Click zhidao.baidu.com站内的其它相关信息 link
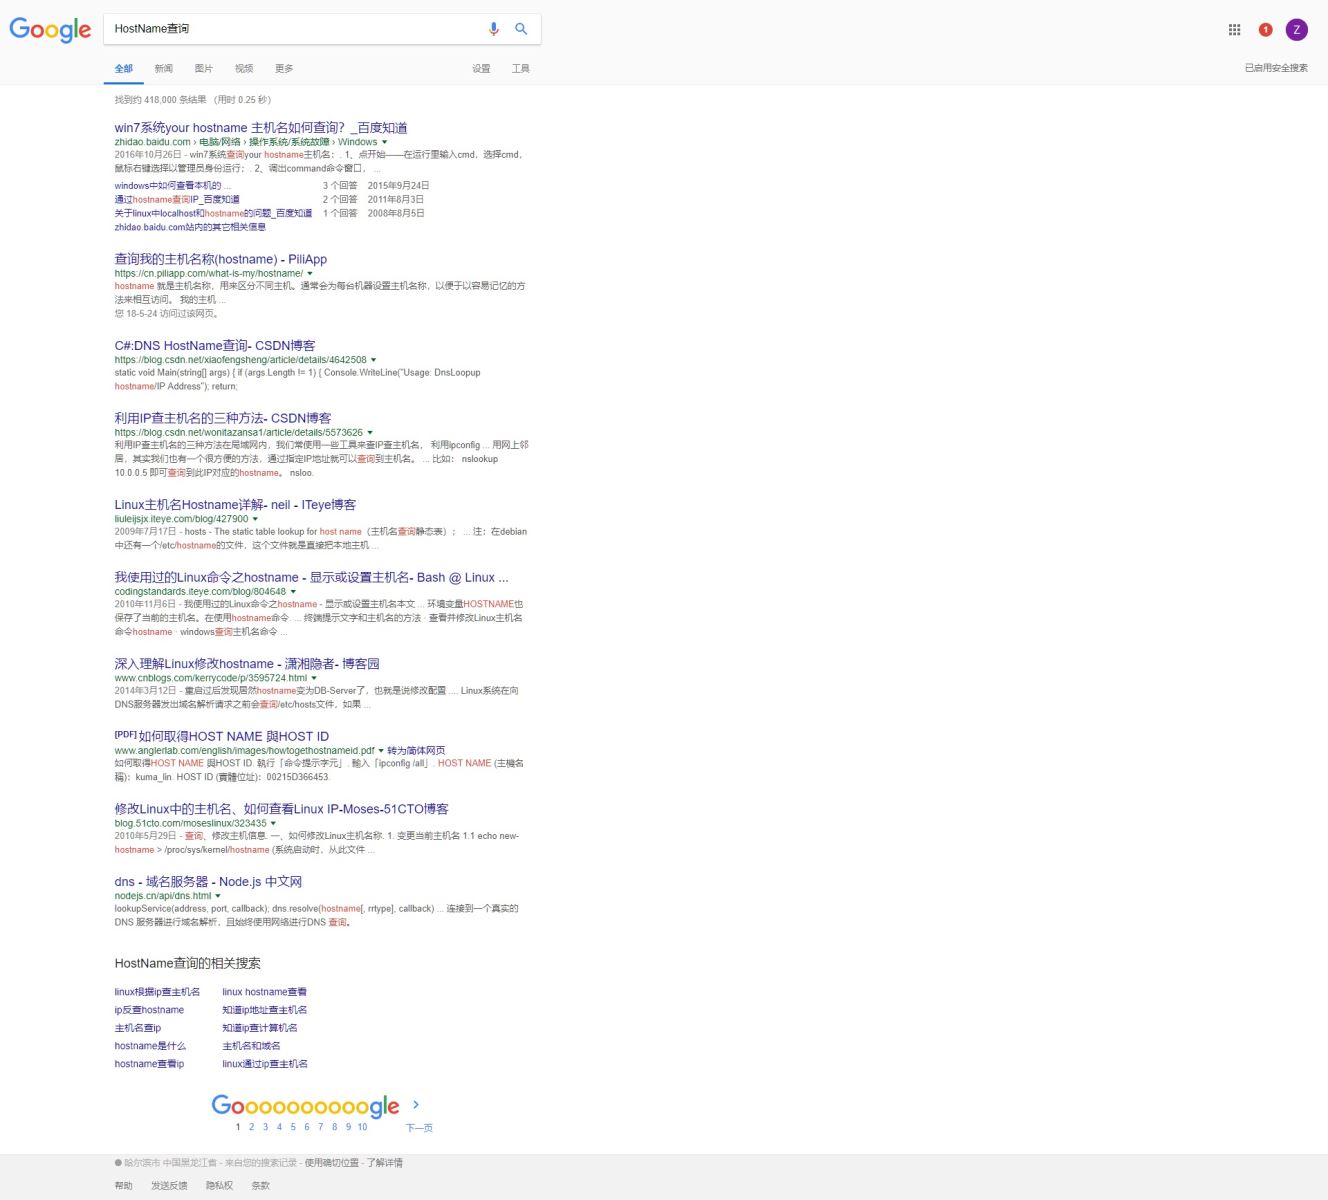Viewport: 1328px width, 1200px height. [190, 228]
